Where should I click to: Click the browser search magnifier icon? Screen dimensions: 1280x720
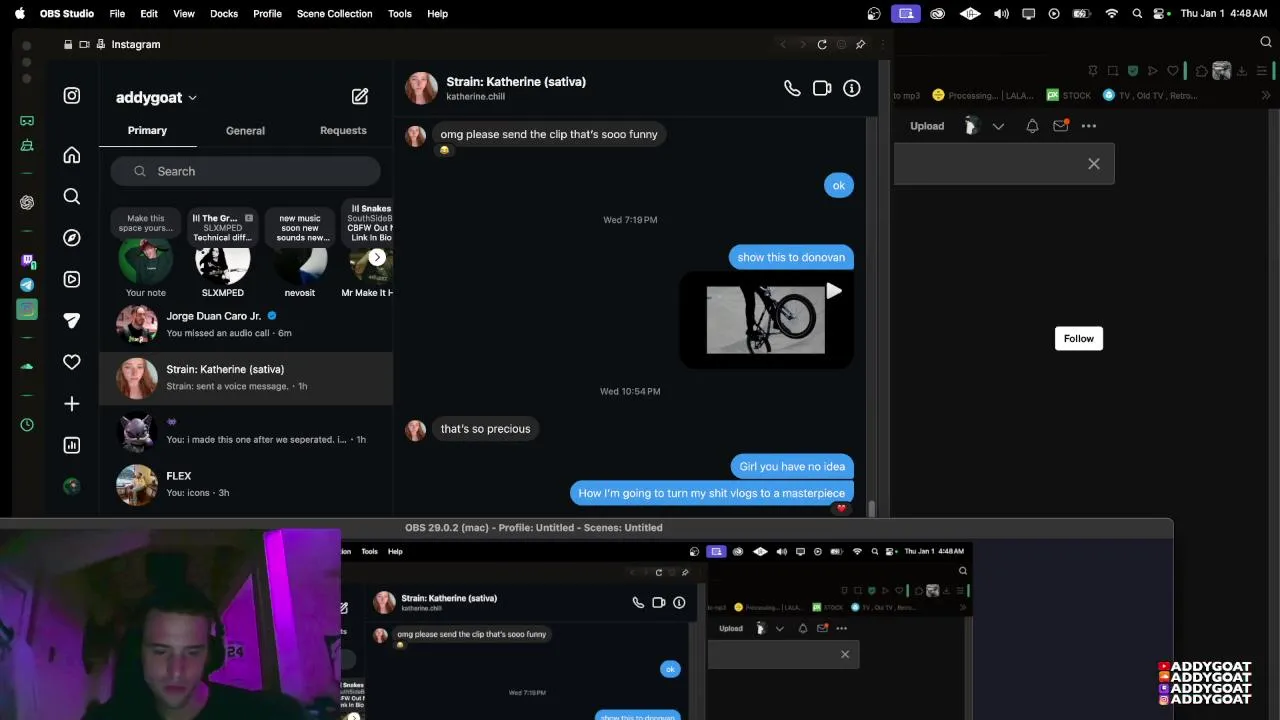[1265, 42]
